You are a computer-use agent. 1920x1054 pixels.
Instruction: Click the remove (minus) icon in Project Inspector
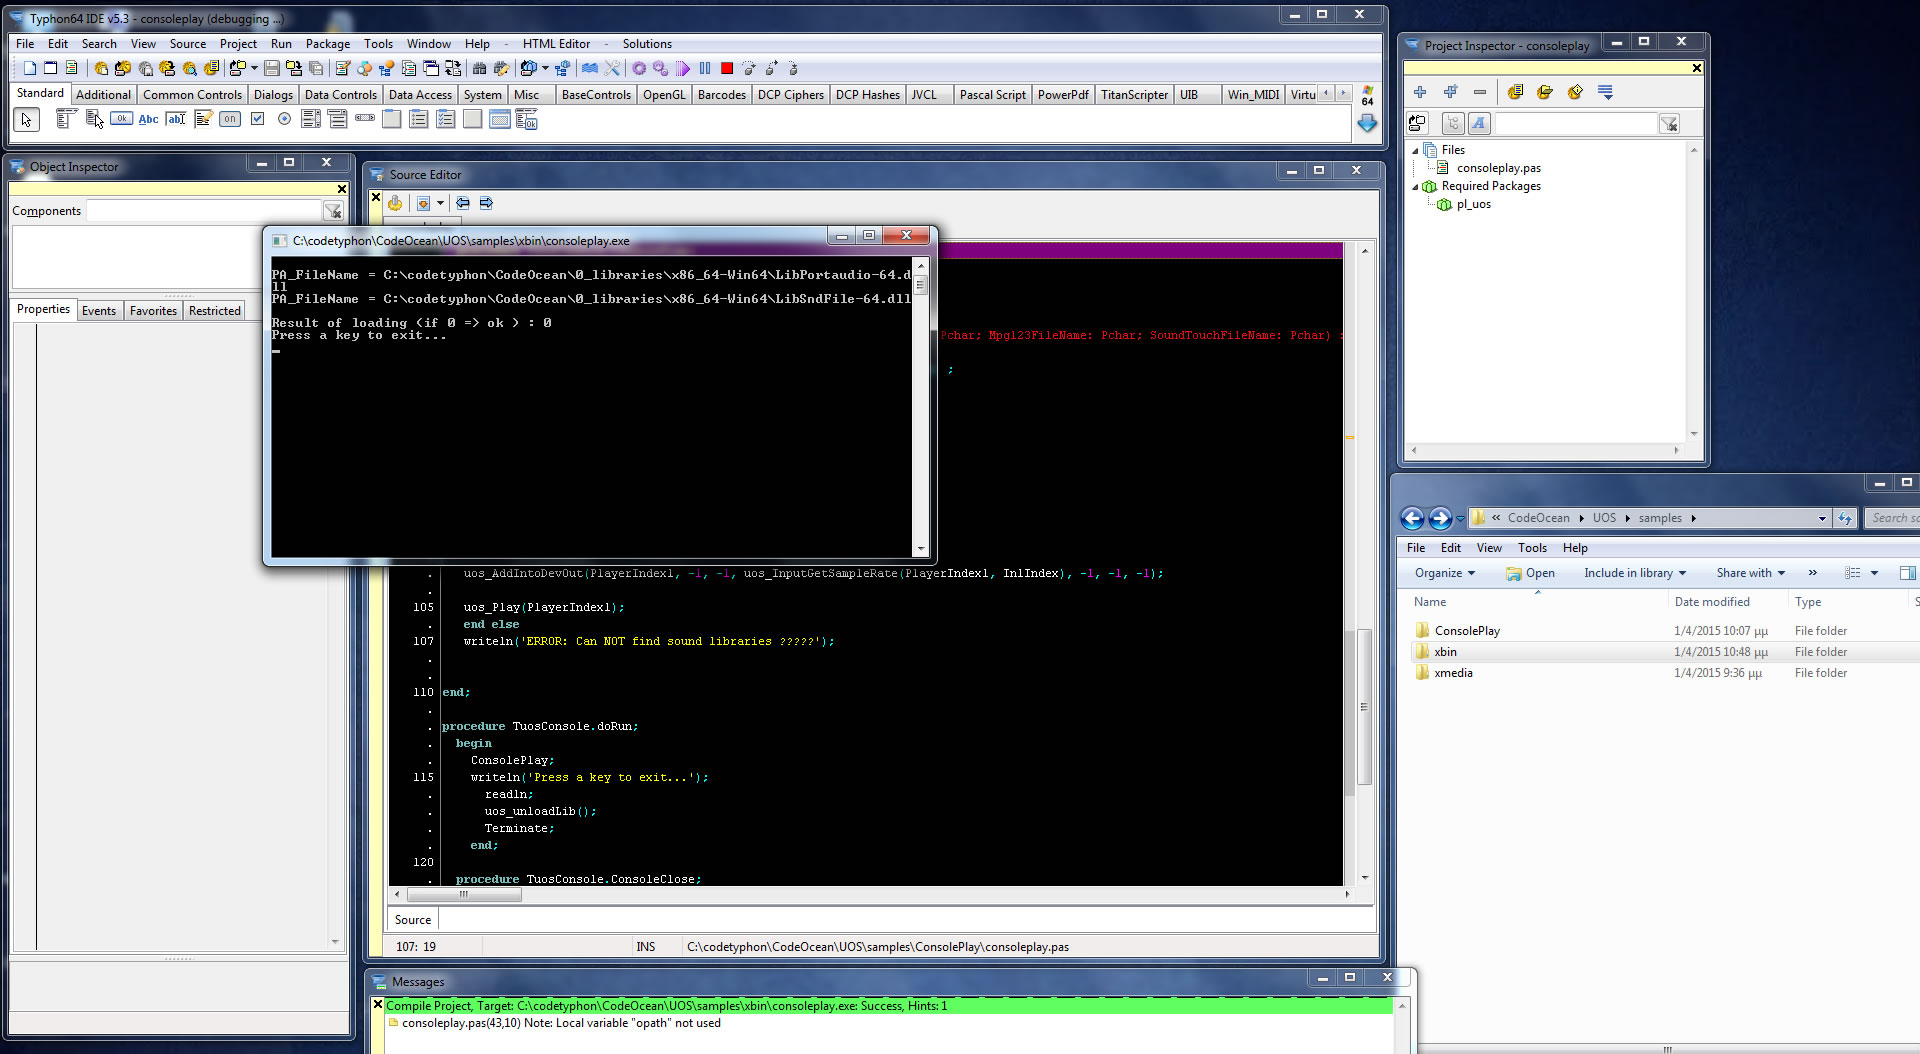pos(1480,92)
